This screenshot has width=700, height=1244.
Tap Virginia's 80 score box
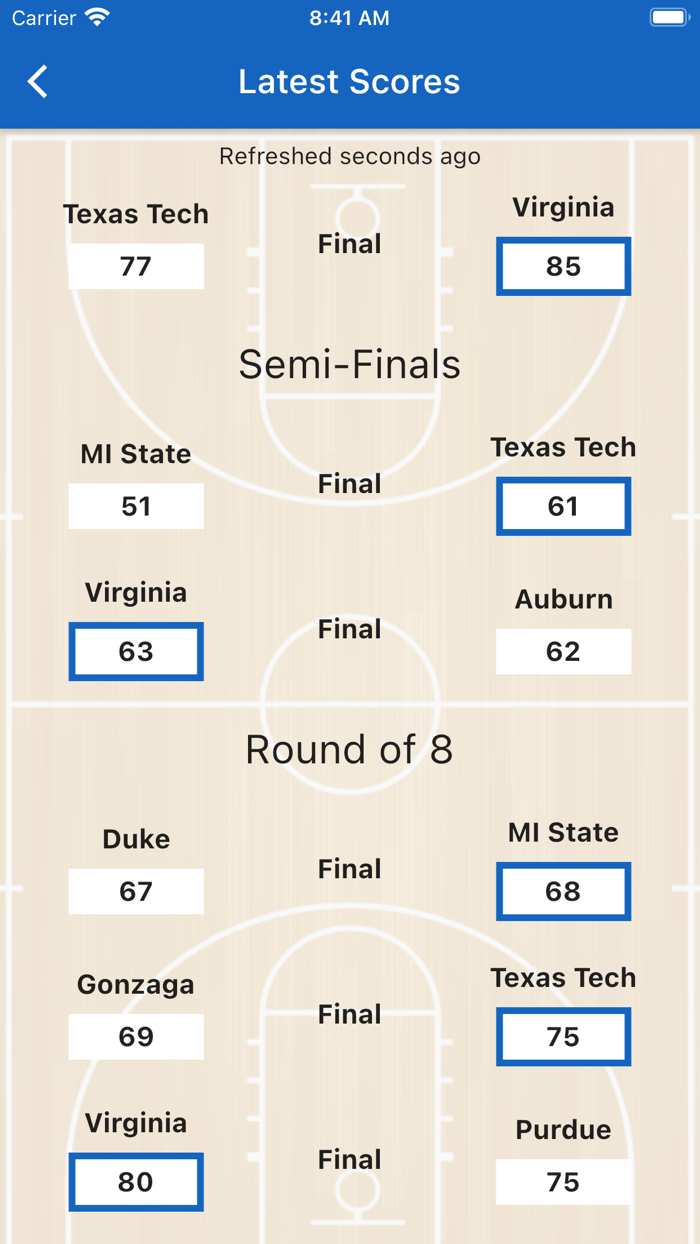click(136, 1182)
